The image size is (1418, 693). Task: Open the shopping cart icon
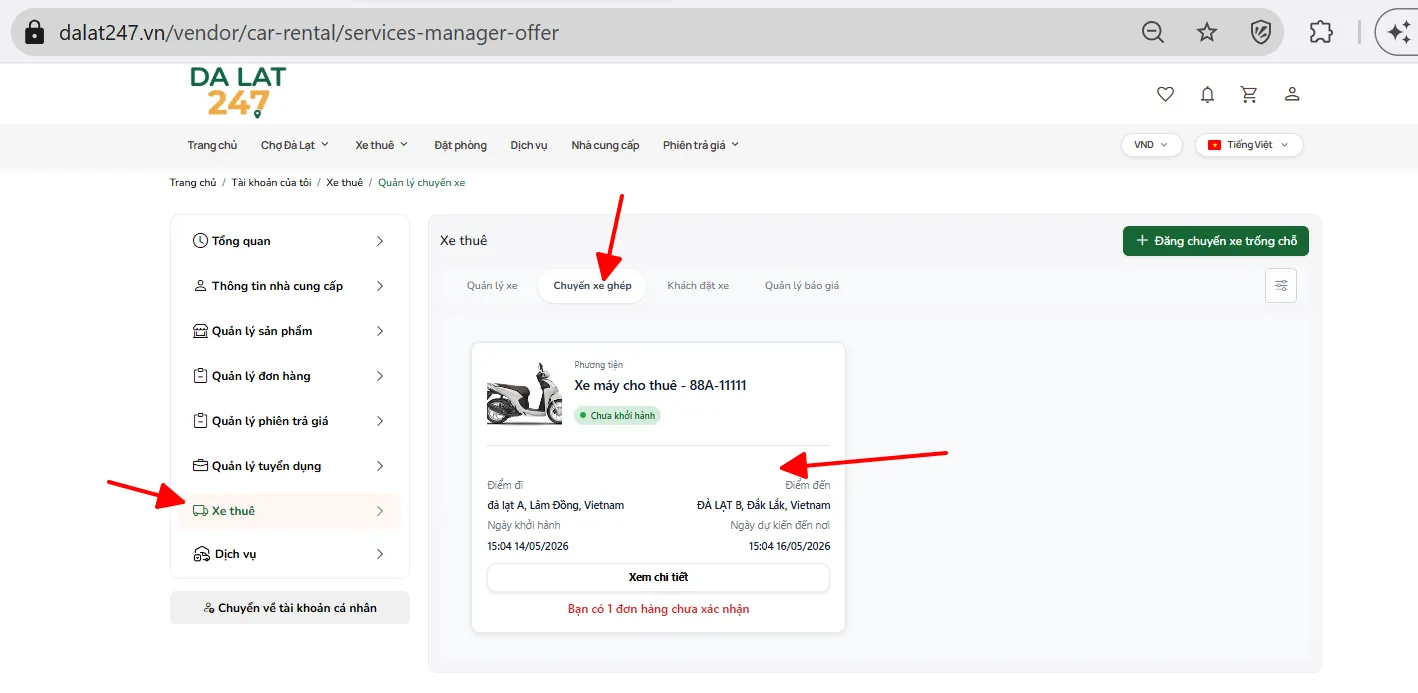point(1249,94)
